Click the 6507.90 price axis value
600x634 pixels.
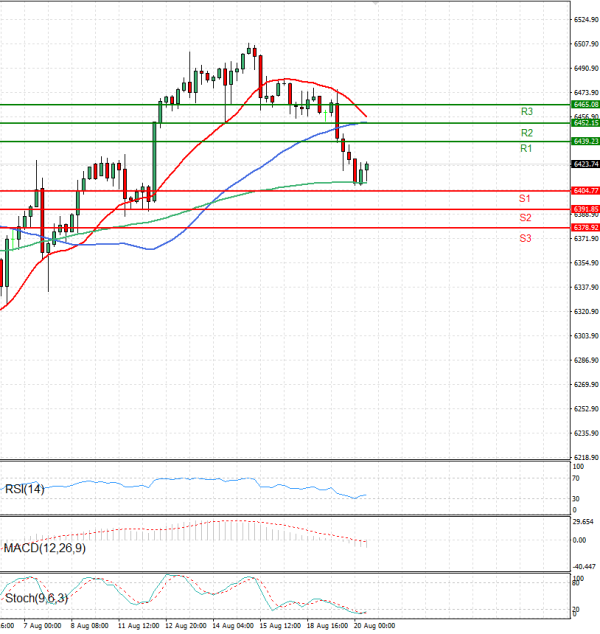coord(586,44)
